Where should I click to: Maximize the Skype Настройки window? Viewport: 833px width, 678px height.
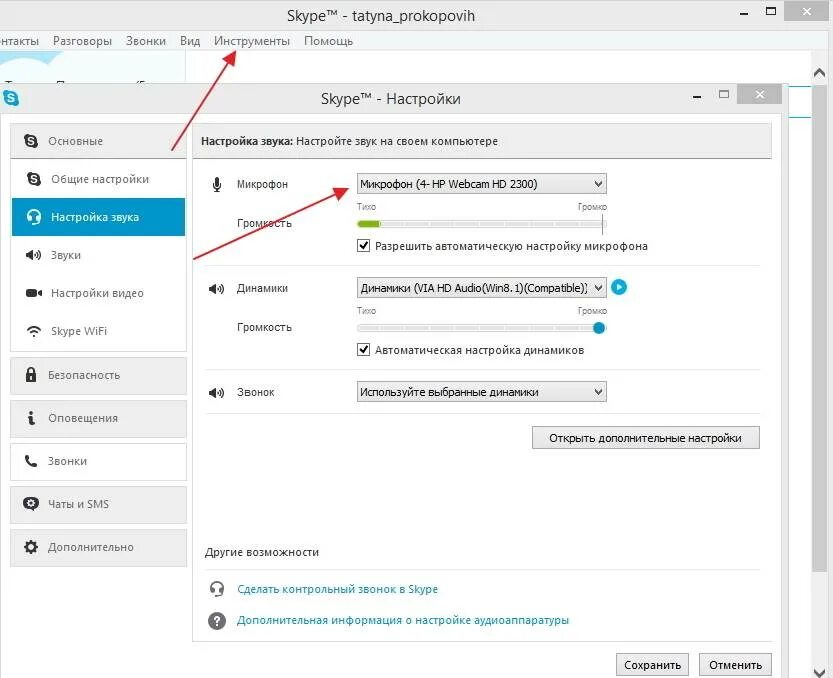tap(724, 95)
